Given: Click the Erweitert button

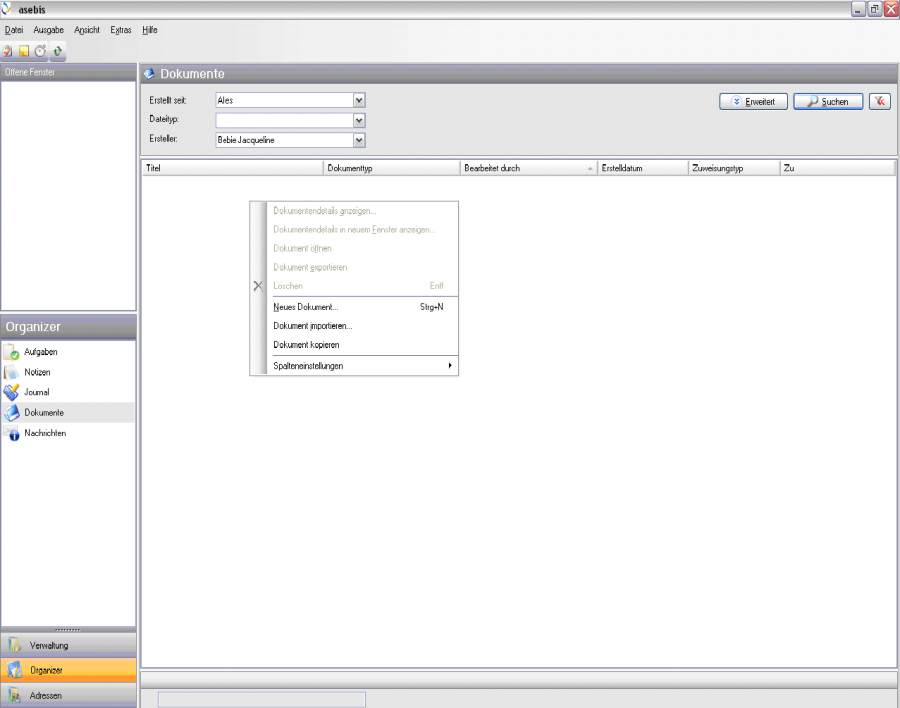Looking at the screenshot, I should pyautogui.click(x=754, y=101).
